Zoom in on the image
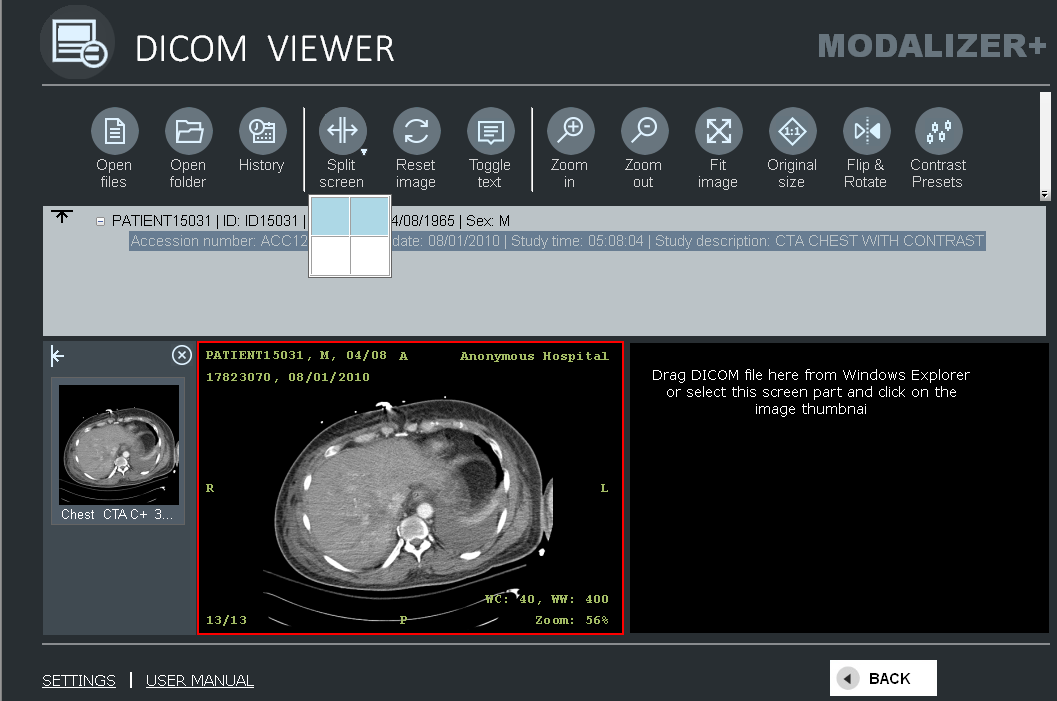Viewport: 1057px width, 701px height. [570, 131]
